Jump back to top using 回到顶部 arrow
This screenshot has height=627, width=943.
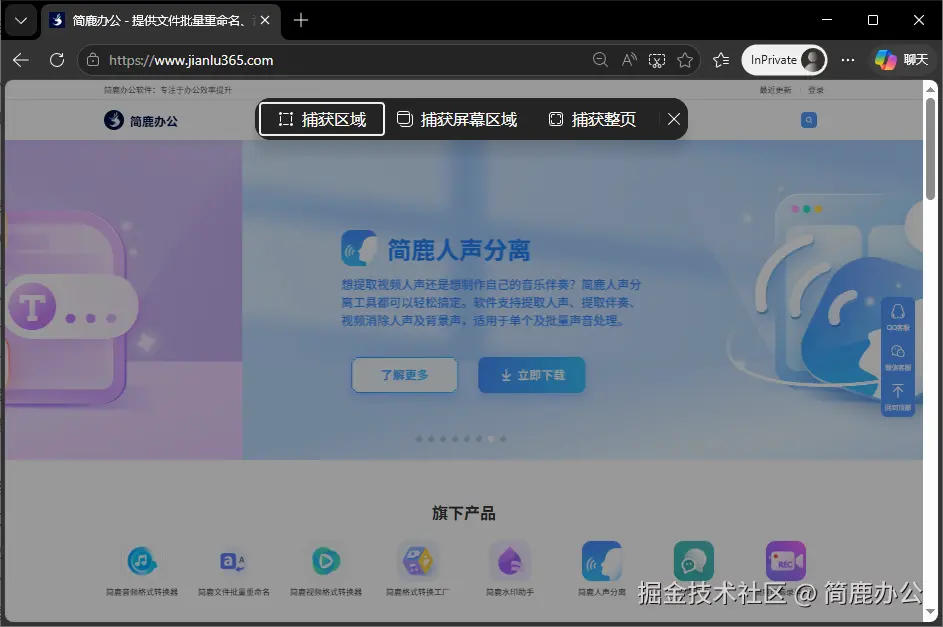pos(898,392)
